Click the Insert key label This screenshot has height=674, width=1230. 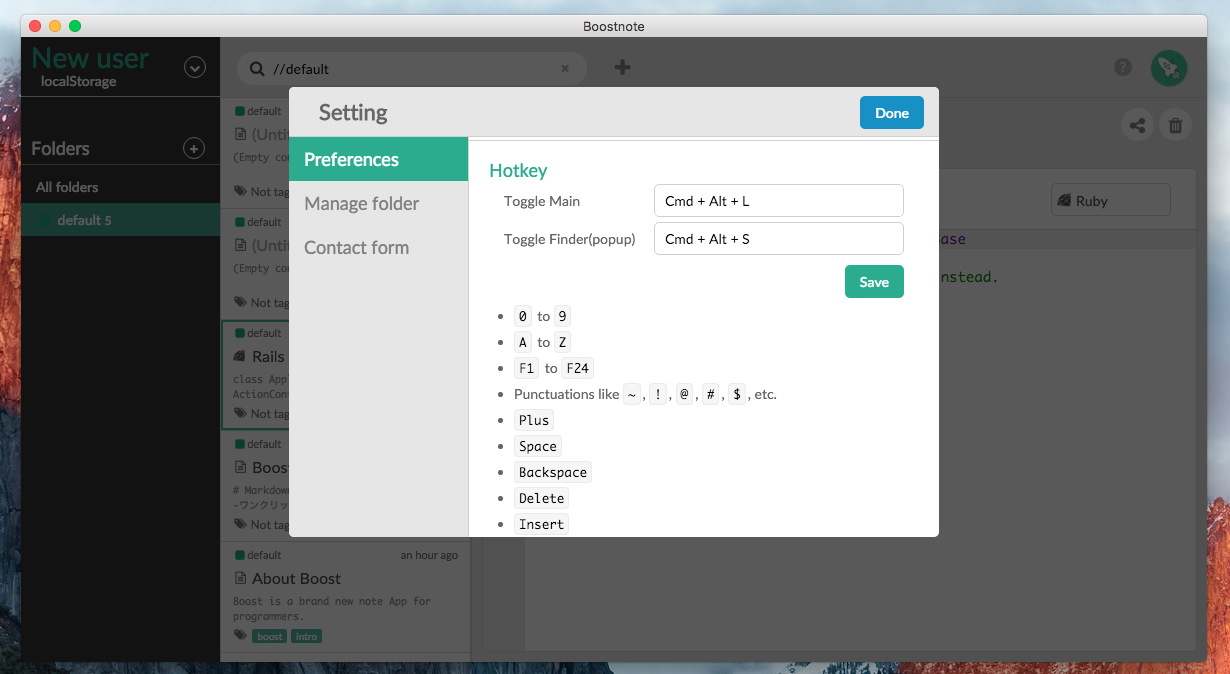[541, 524]
